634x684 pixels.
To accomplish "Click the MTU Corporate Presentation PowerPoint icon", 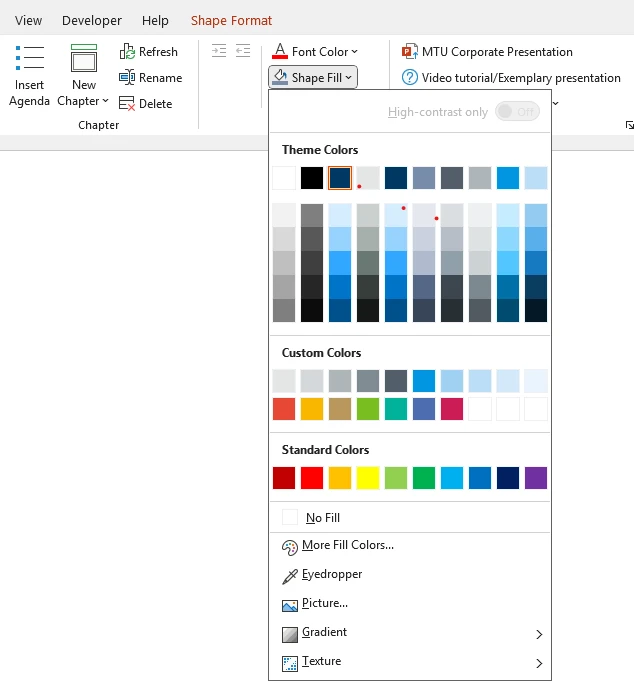I will point(409,51).
